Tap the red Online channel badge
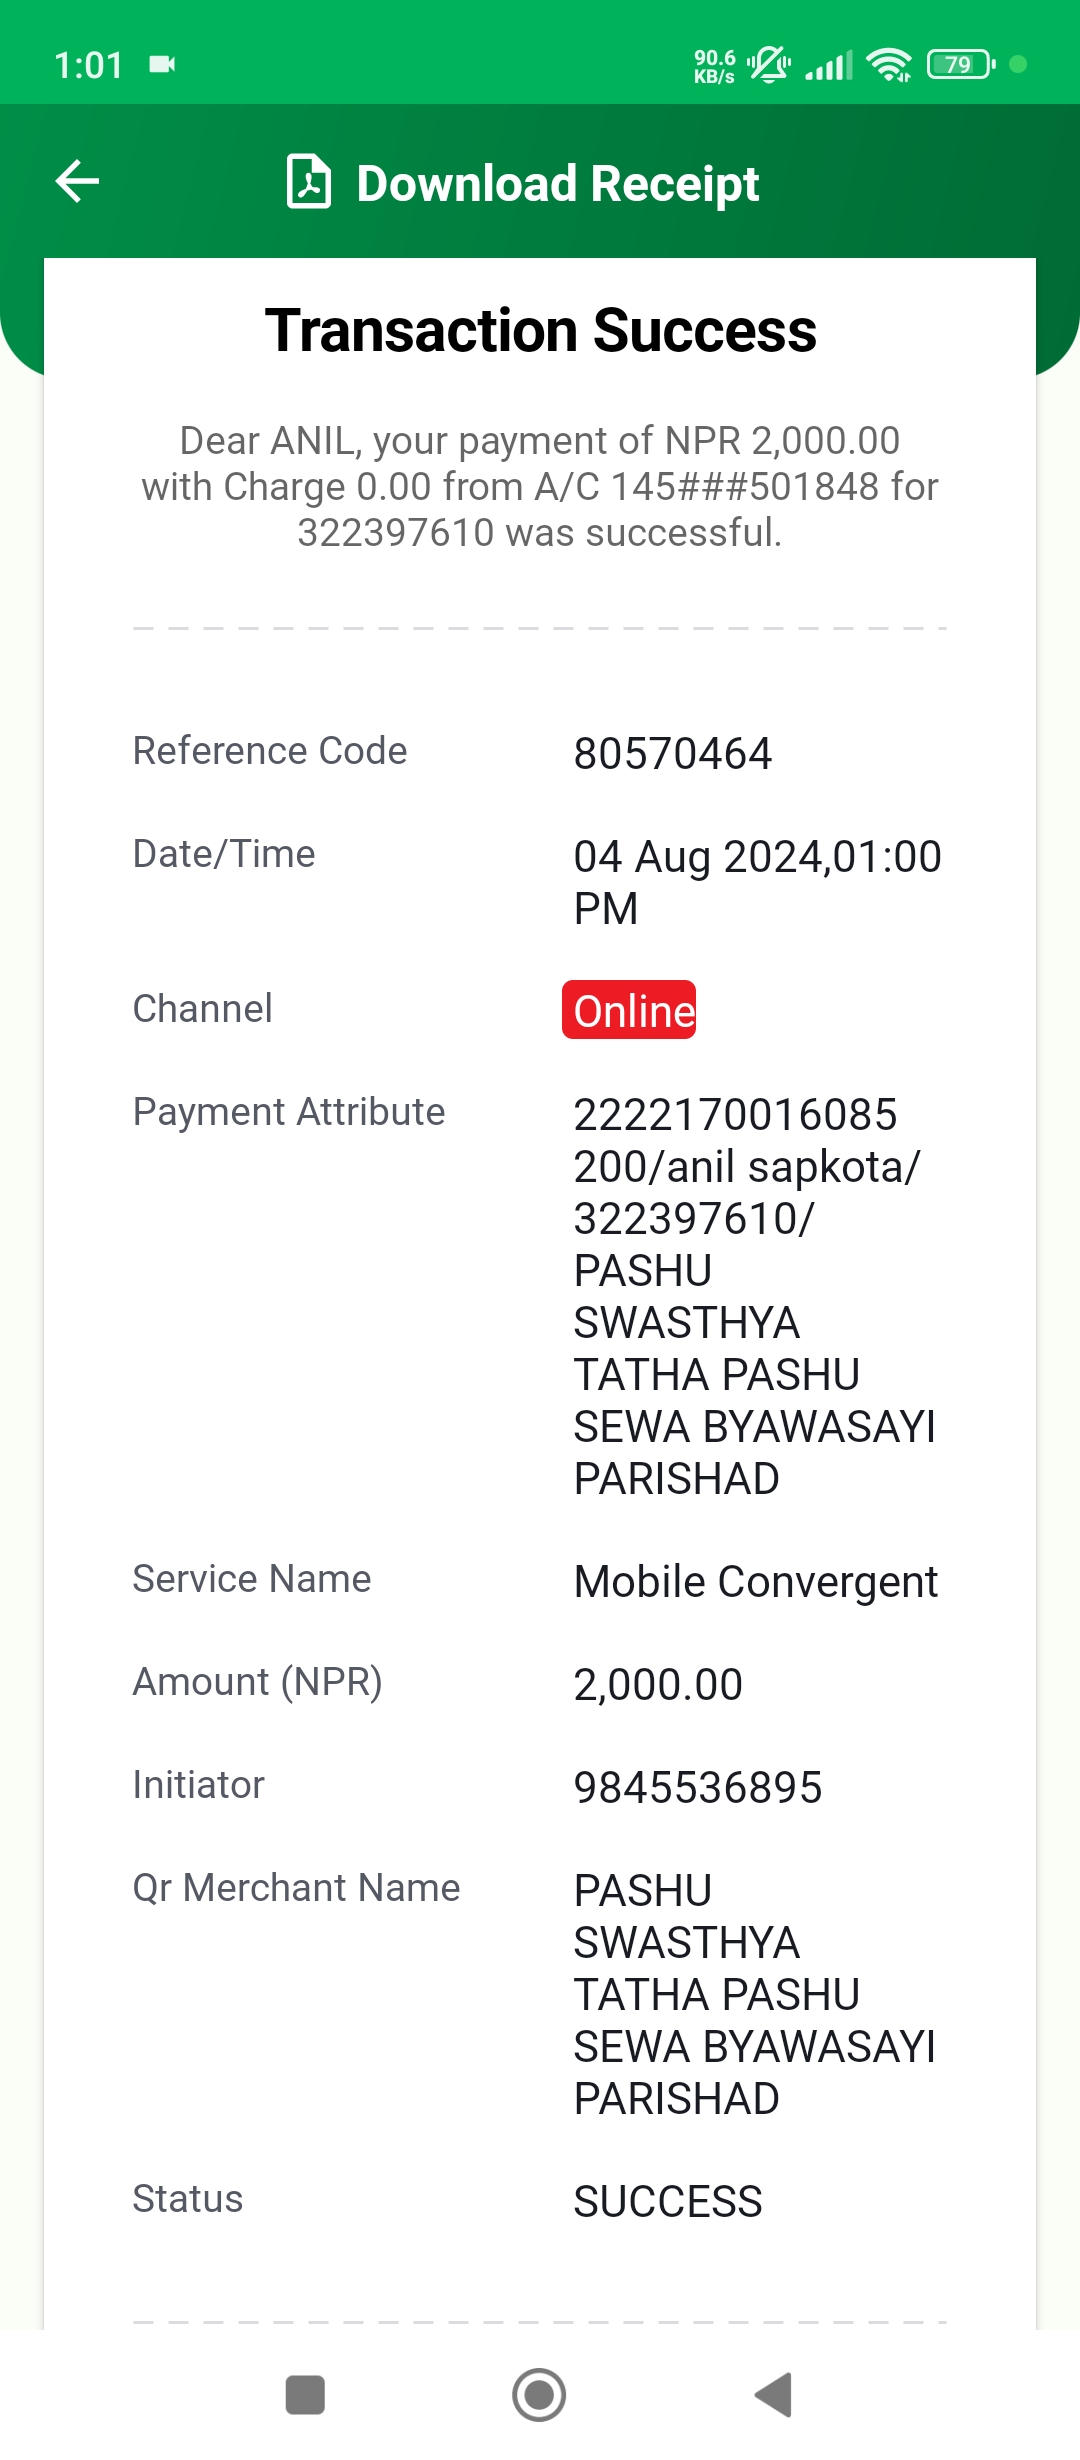 tap(629, 1010)
